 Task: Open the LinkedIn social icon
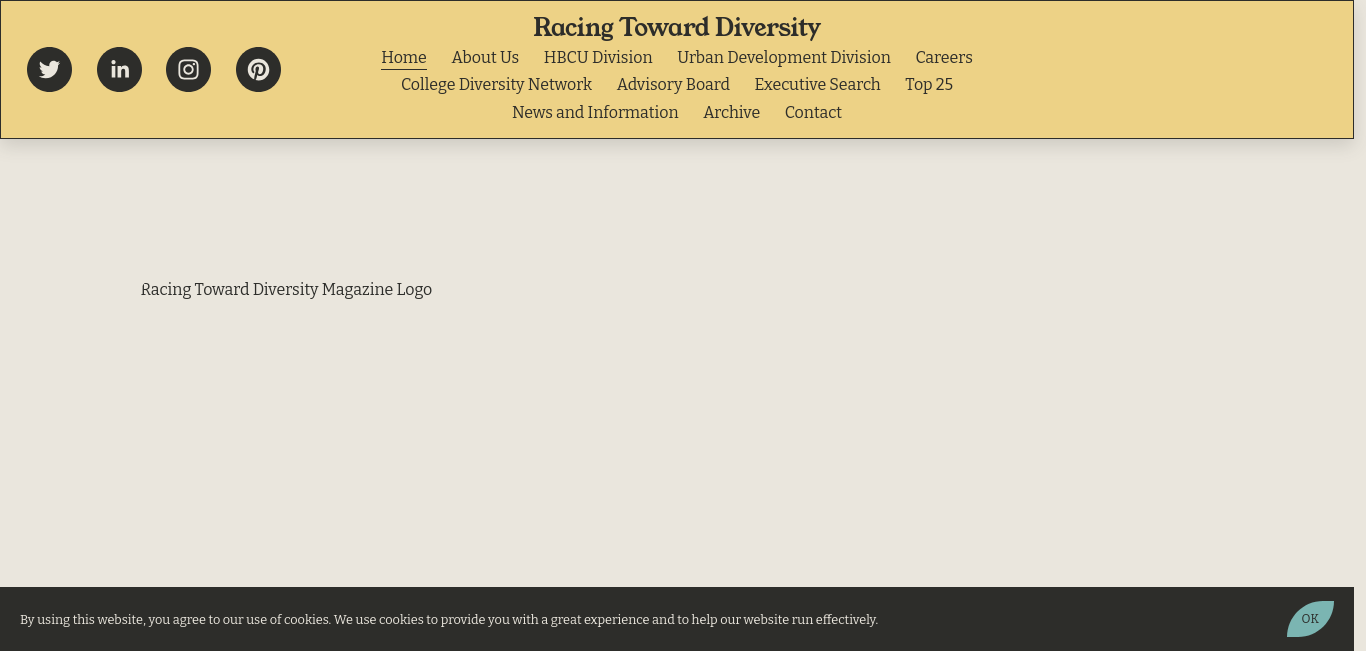tap(119, 69)
